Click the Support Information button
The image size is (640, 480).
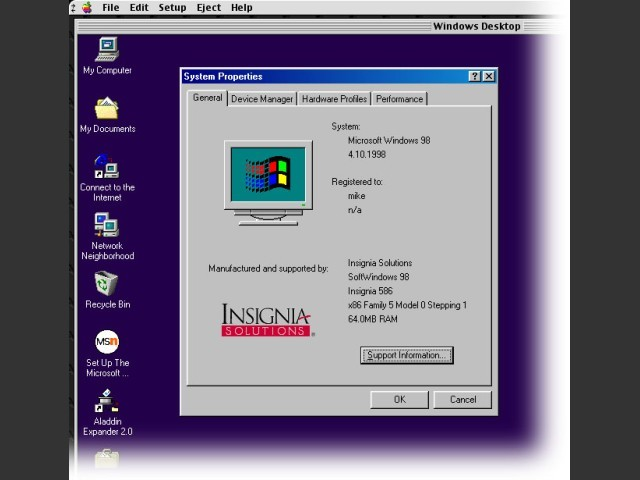(x=406, y=355)
